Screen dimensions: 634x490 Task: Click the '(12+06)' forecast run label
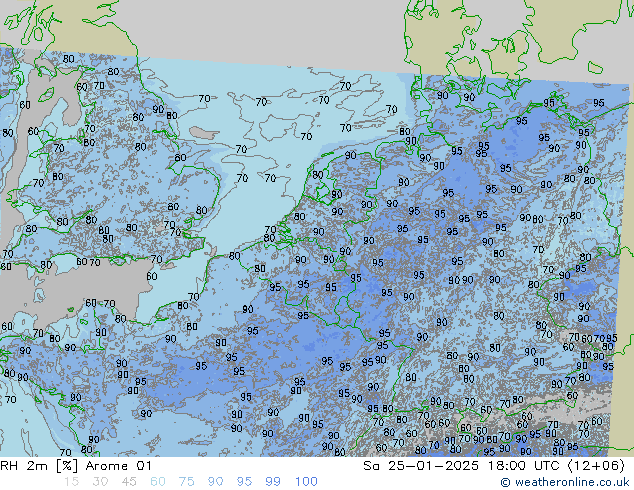(596, 465)
